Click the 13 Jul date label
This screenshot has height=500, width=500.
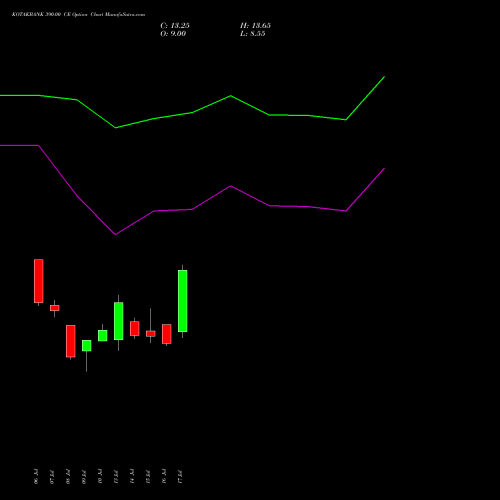(x=116, y=476)
